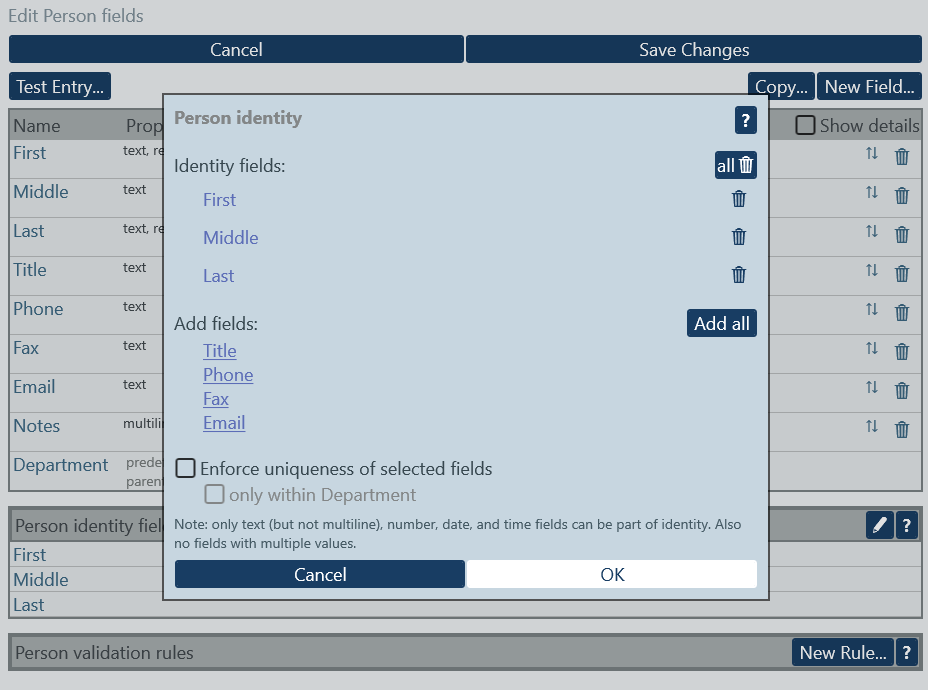This screenshot has width=928, height=690.
Task: Delete all identity fields with the trash-all icon
Action: [735, 164]
